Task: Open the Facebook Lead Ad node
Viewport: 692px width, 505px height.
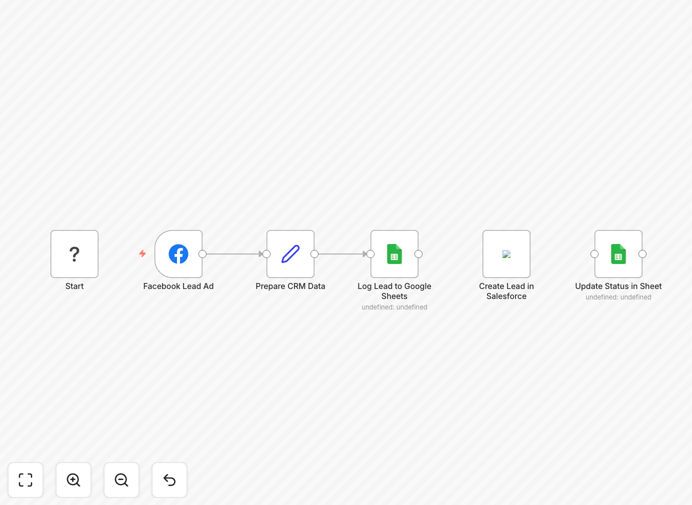Action: pos(178,254)
